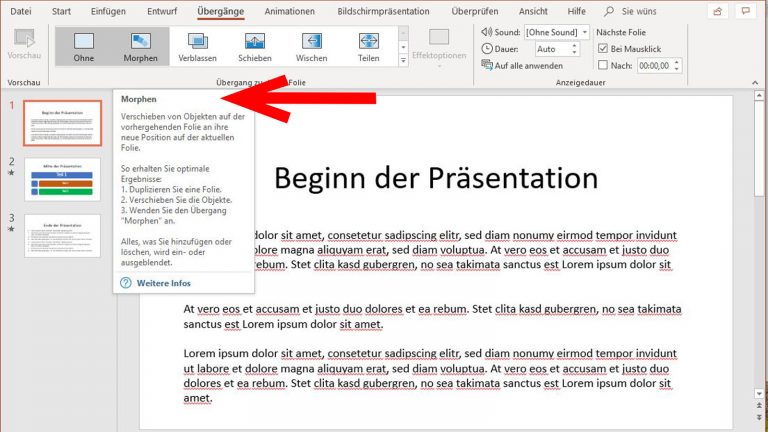Click the Dauer duration field
The image size is (768, 432).
point(556,48)
